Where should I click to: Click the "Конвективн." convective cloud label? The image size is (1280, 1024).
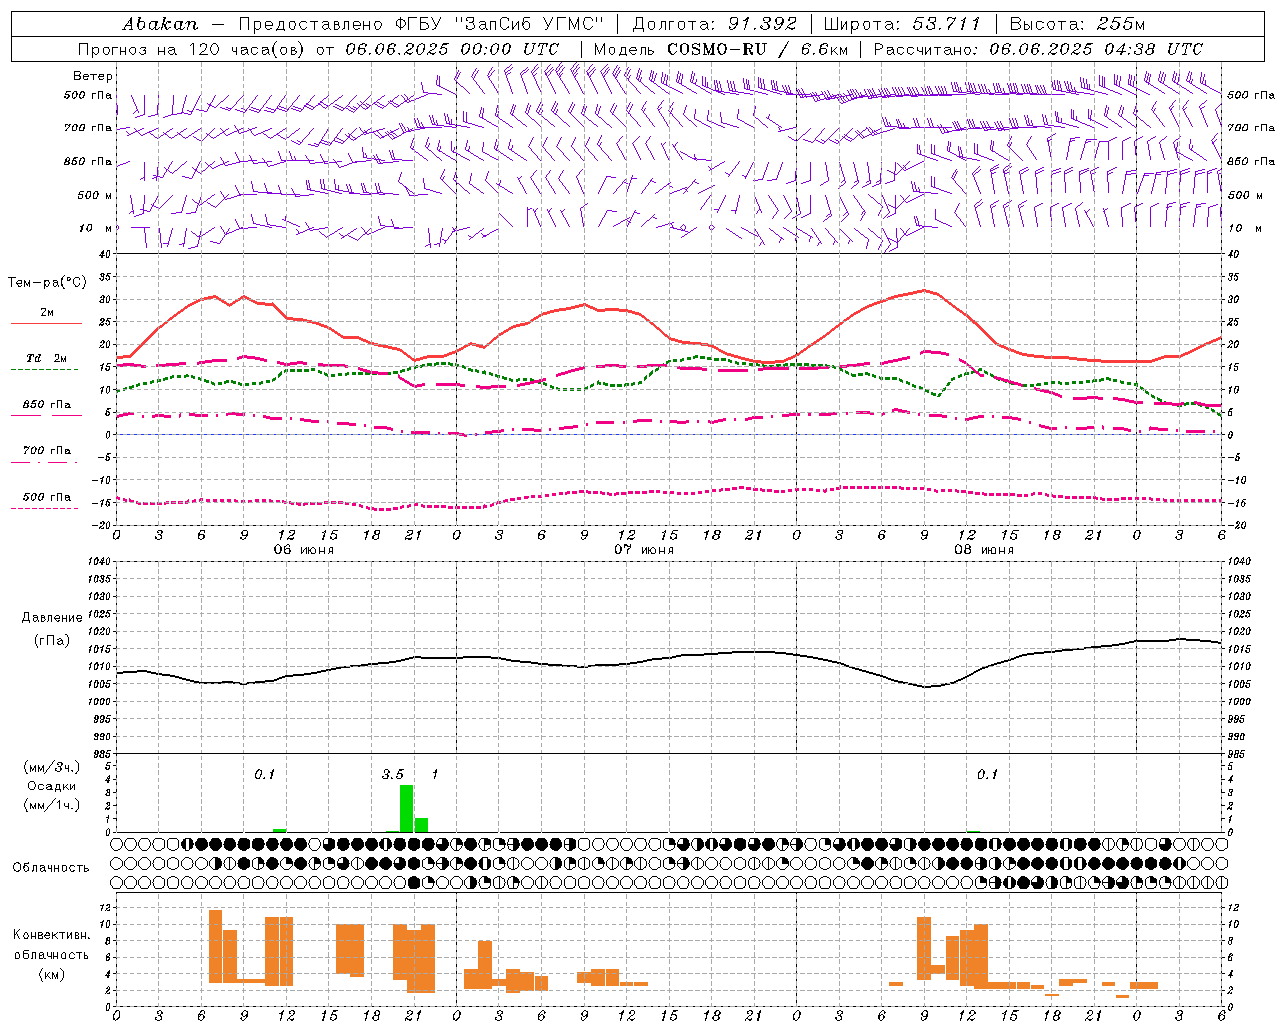click(x=51, y=935)
